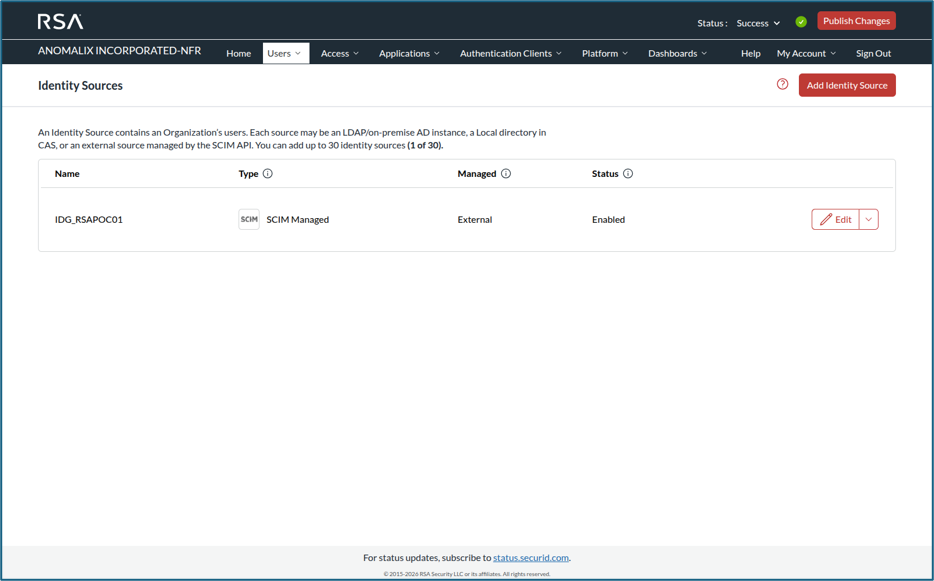The image size is (934, 581).
Task: Open the Applications menu
Action: pyautogui.click(x=409, y=53)
